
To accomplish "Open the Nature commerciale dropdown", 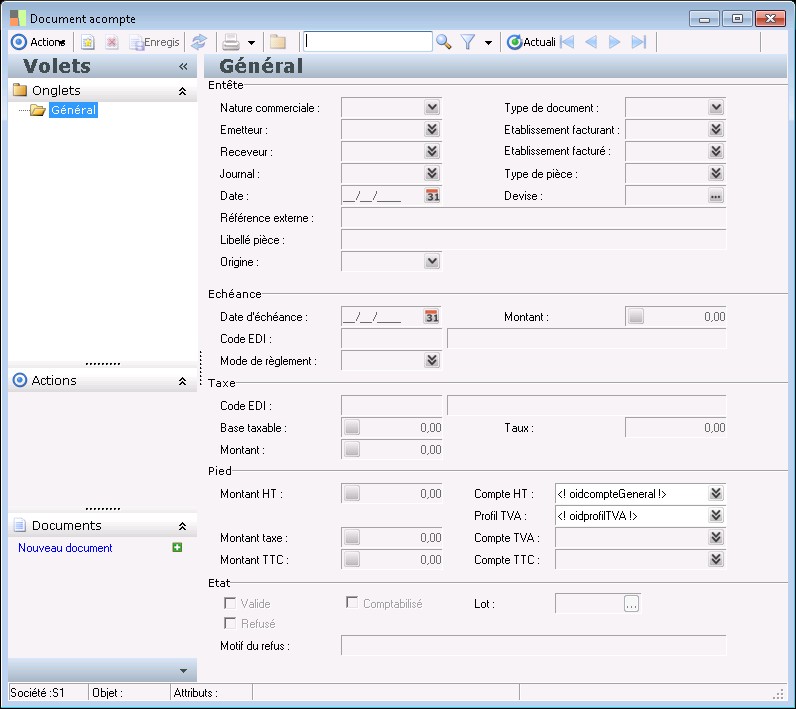I will coord(432,108).
